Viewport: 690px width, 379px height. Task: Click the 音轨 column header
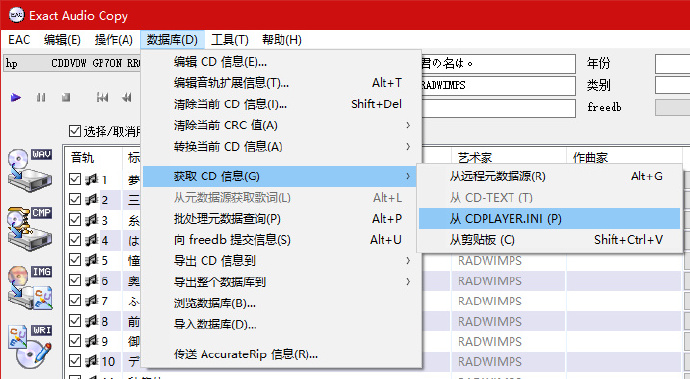93,158
